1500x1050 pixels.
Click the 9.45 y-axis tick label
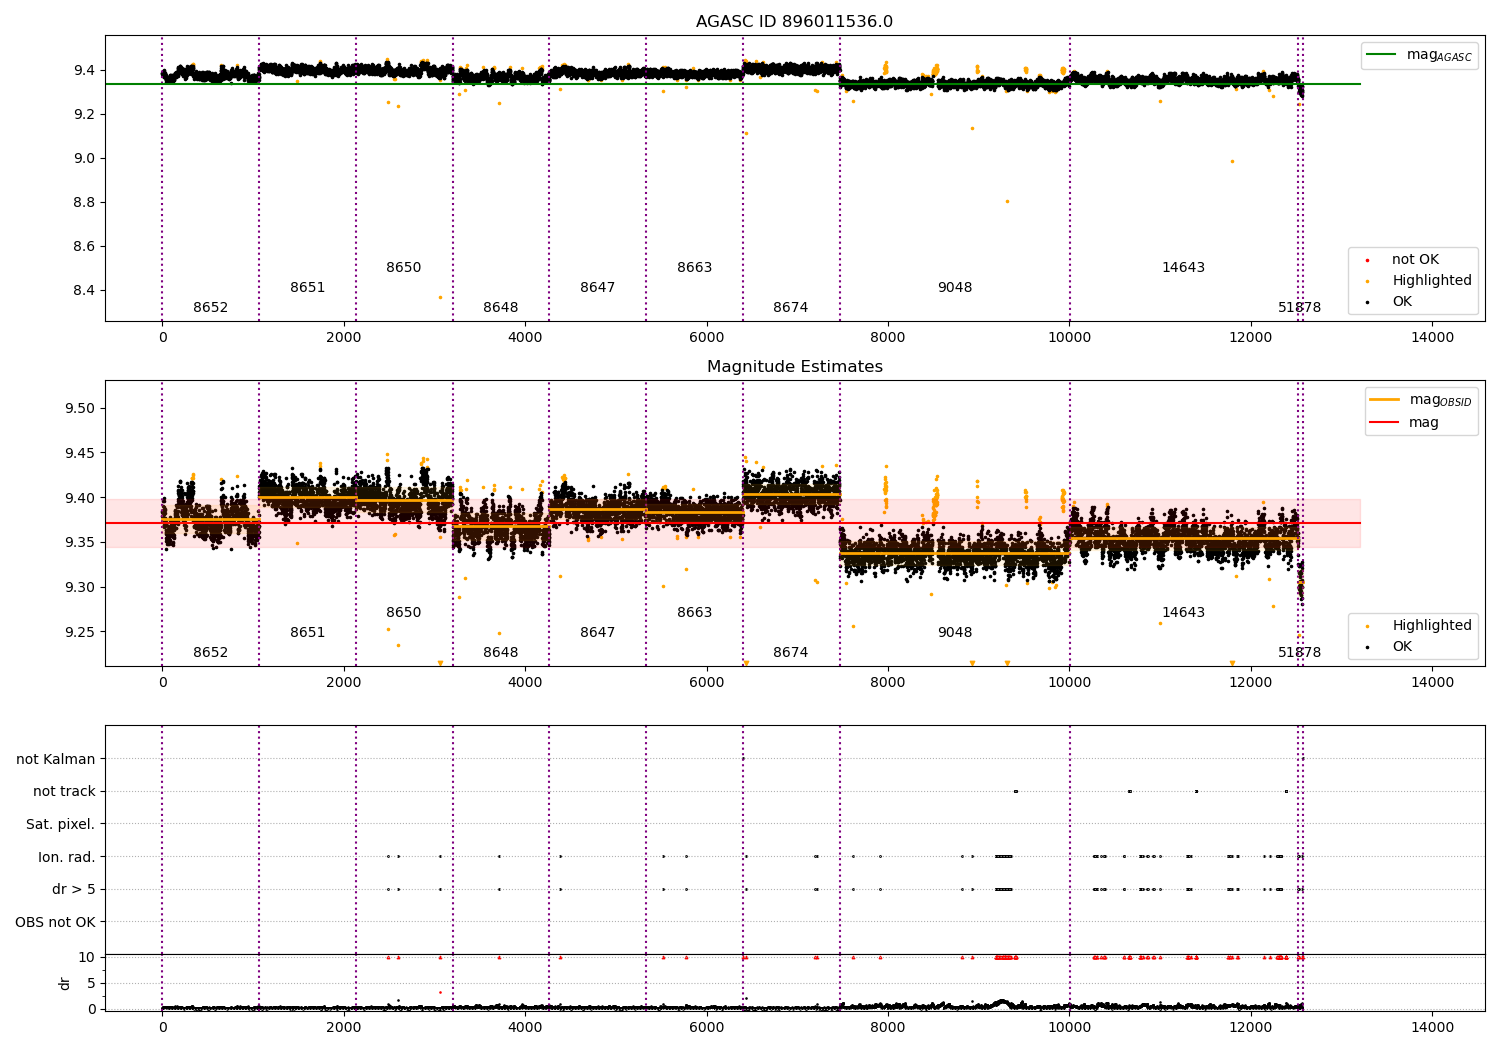(81, 453)
